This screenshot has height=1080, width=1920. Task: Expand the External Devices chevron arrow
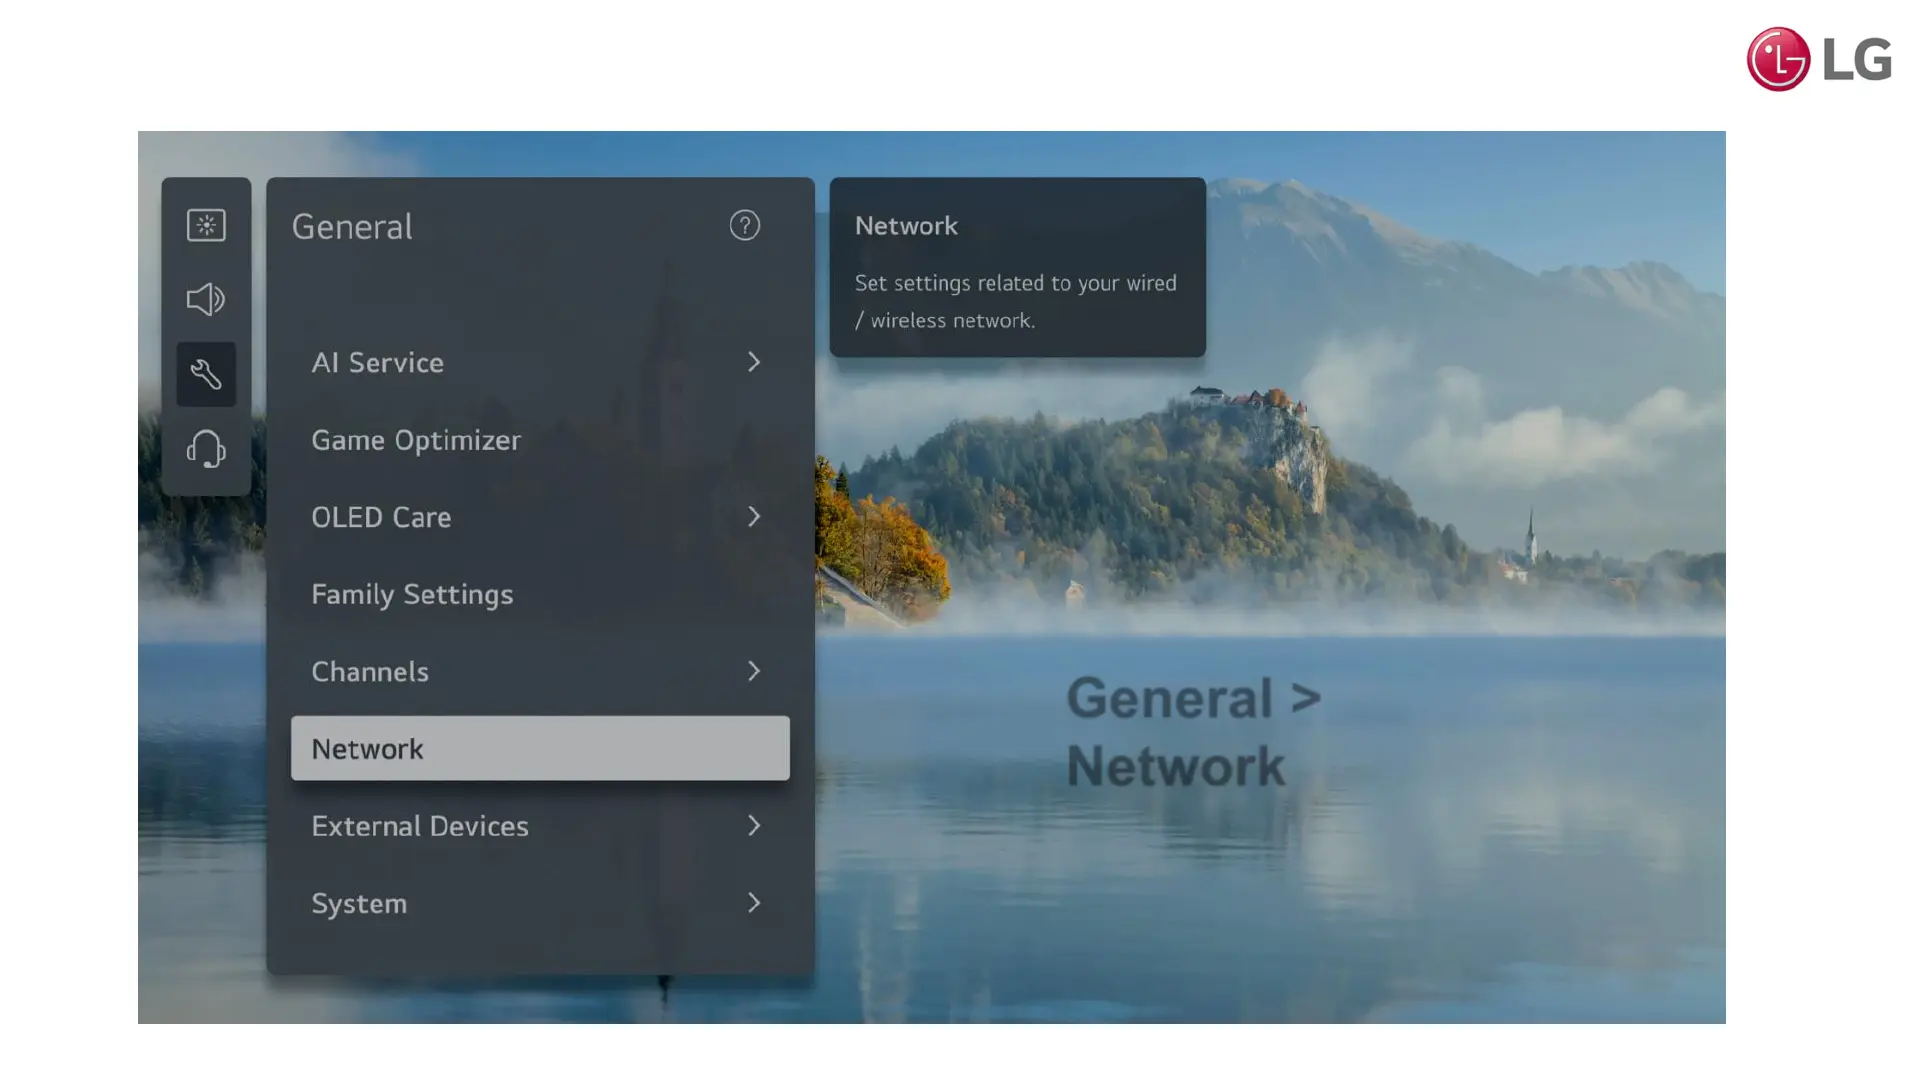click(754, 826)
